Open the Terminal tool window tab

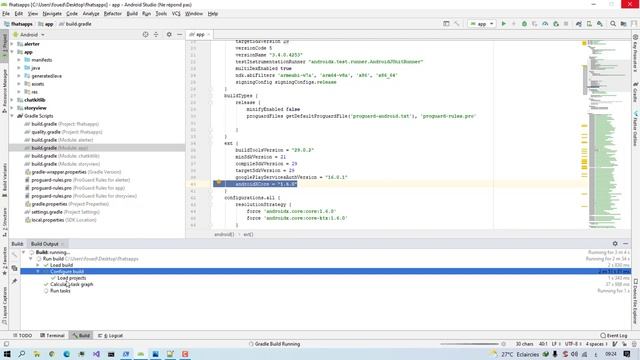click(52, 336)
